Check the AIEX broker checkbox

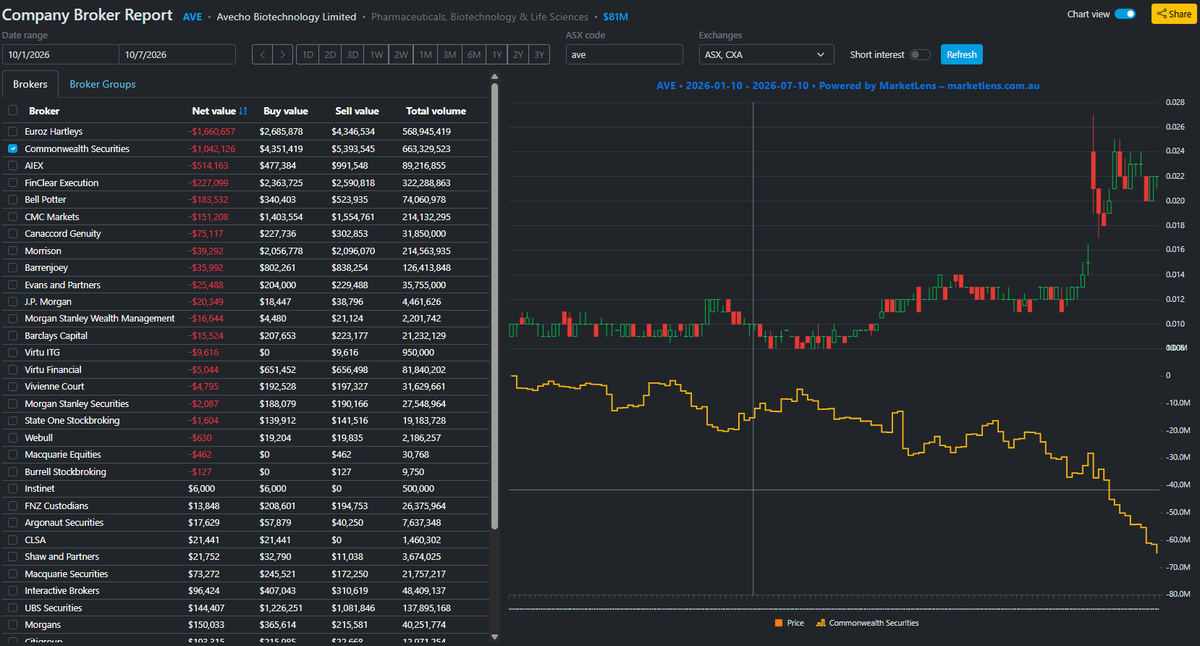click(x=12, y=165)
